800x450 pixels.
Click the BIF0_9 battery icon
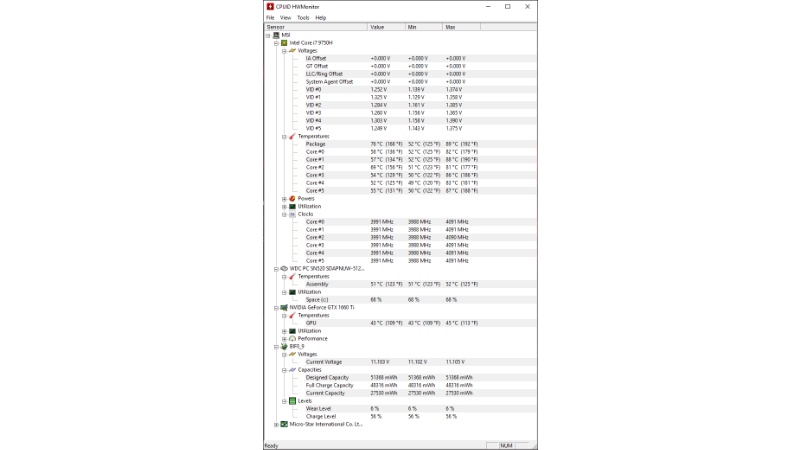[284, 346]
